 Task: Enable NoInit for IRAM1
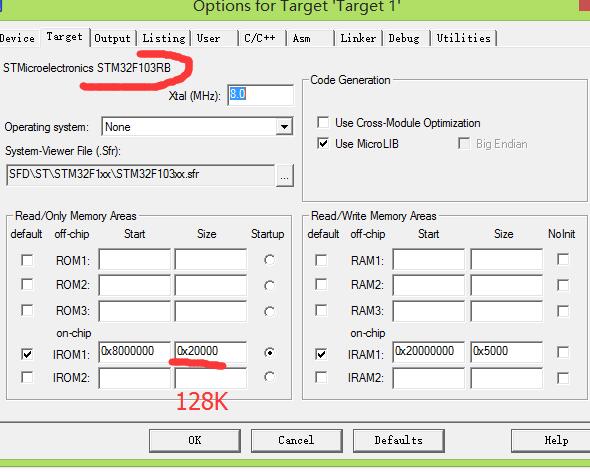(x=563, y=352)
